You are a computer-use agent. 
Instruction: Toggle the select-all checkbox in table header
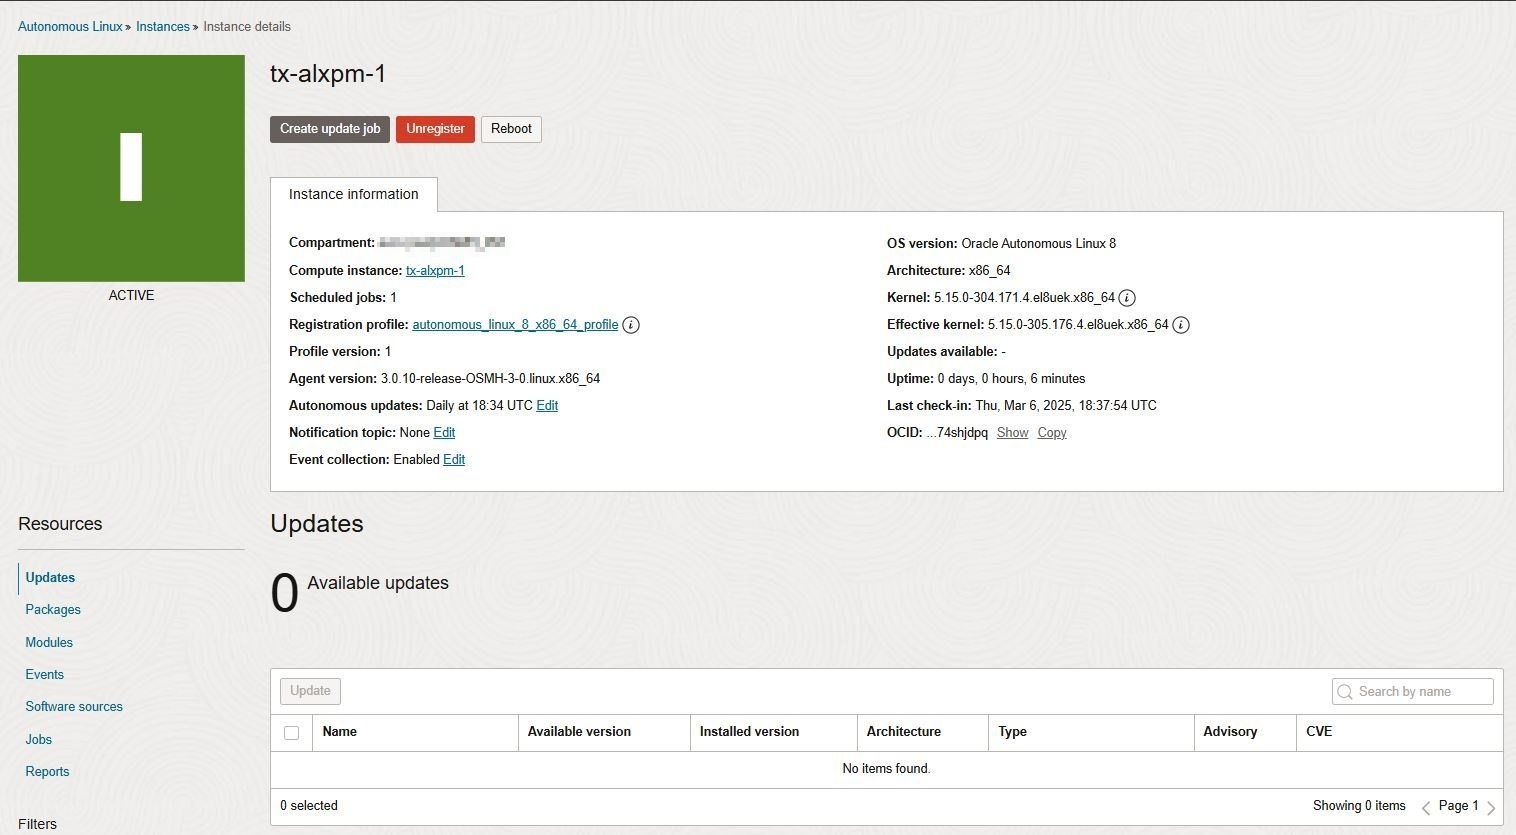click(292, 733)
